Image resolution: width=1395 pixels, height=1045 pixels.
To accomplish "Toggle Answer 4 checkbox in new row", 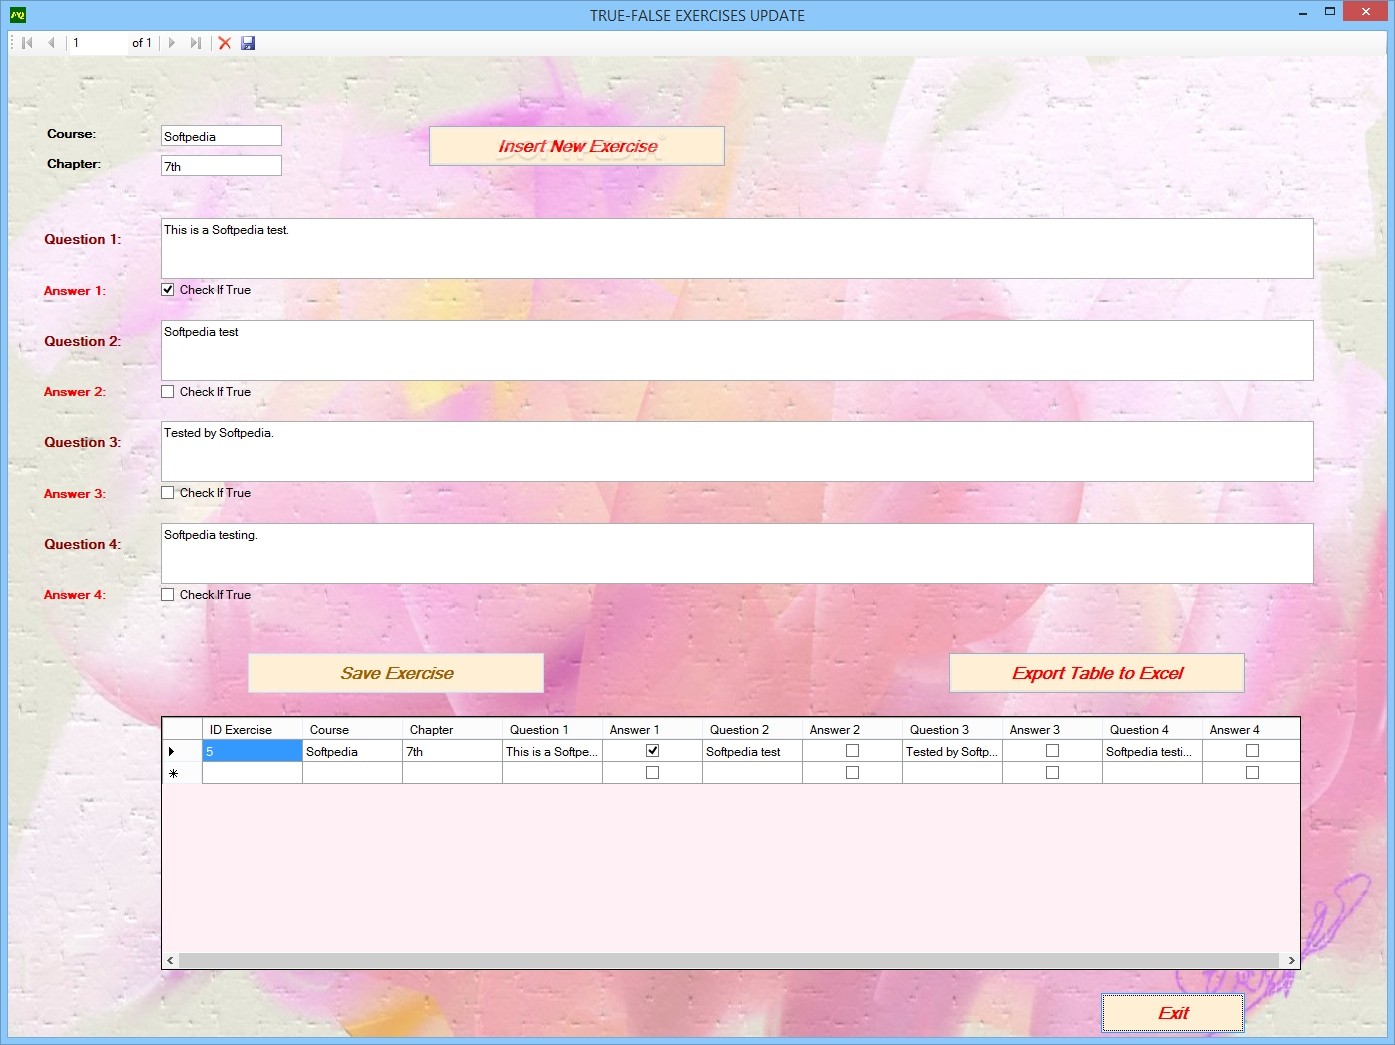I will point(1252,773).
